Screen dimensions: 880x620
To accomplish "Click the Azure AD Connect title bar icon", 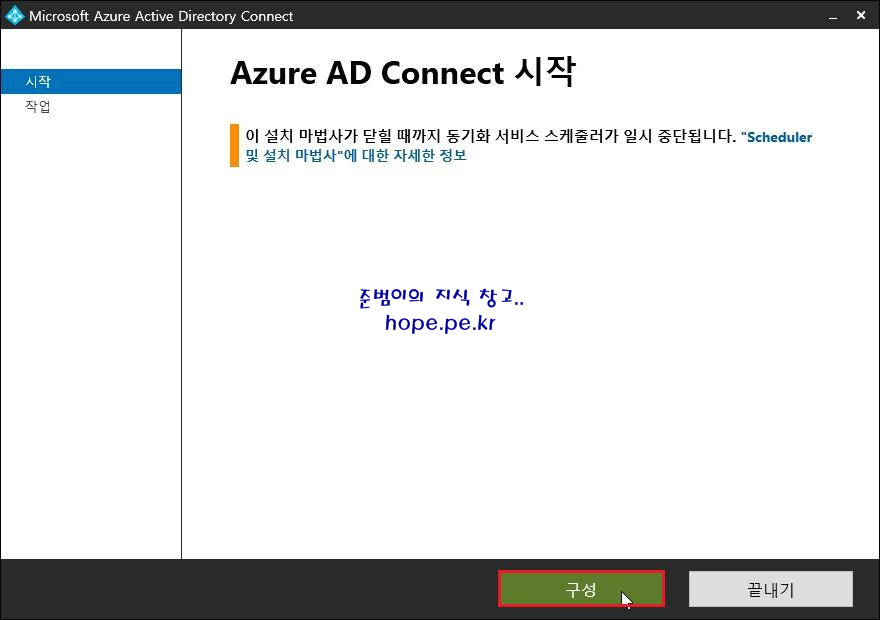I will point(14,15).
